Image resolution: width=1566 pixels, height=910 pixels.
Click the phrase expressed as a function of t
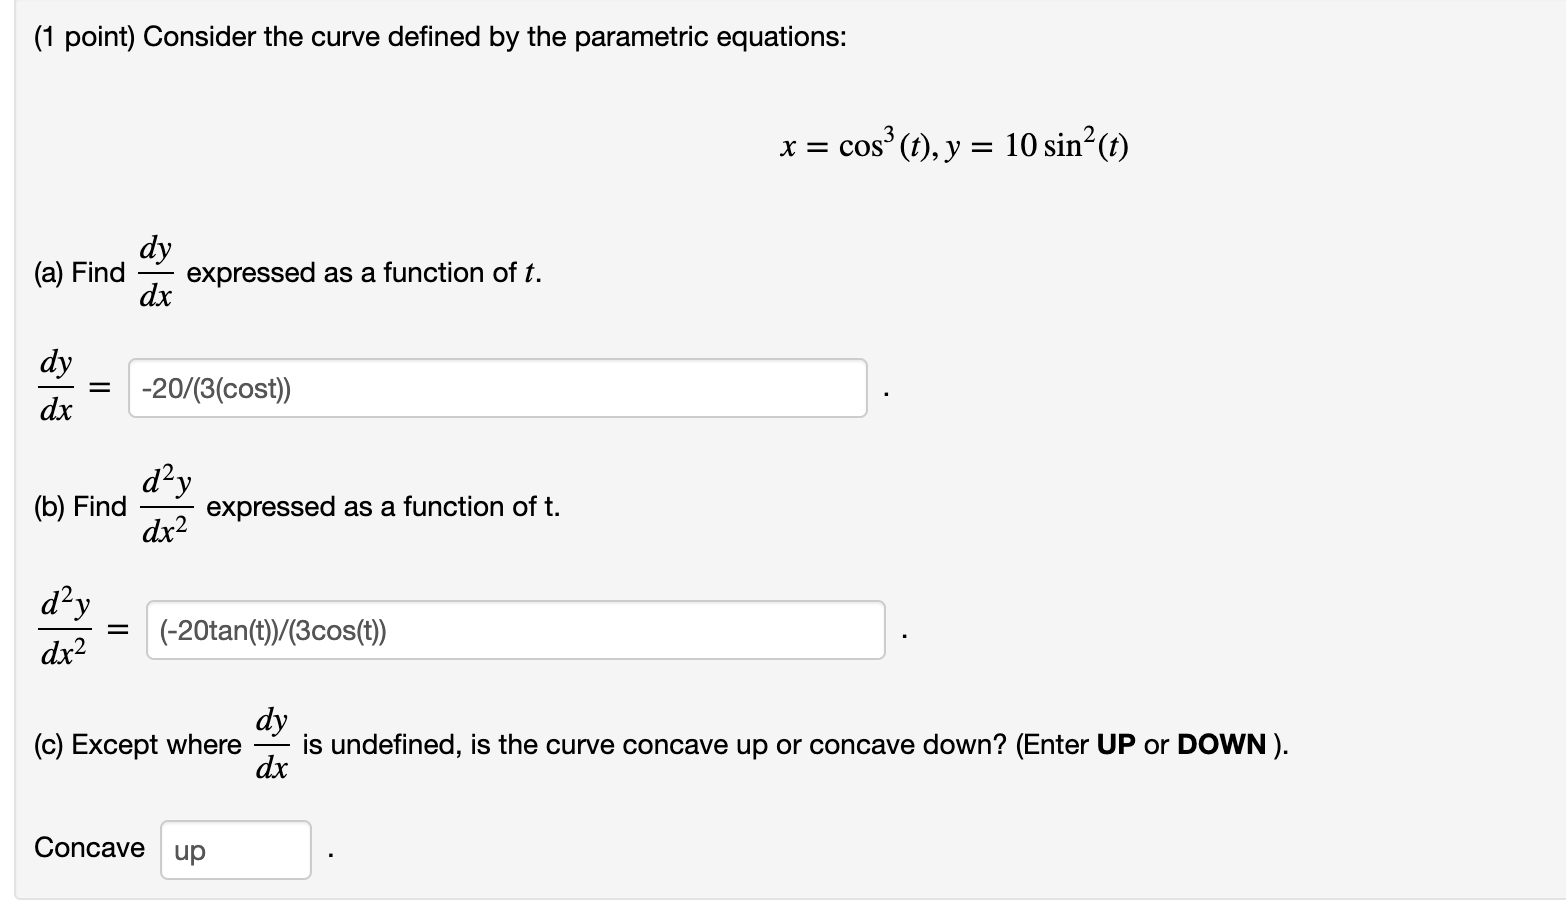pyautogui.click(x=363, y=272)
